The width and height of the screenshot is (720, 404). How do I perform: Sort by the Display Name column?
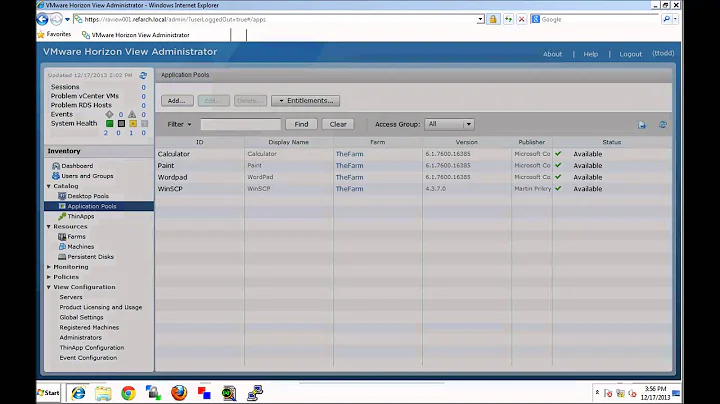click(x=289, y=142)
